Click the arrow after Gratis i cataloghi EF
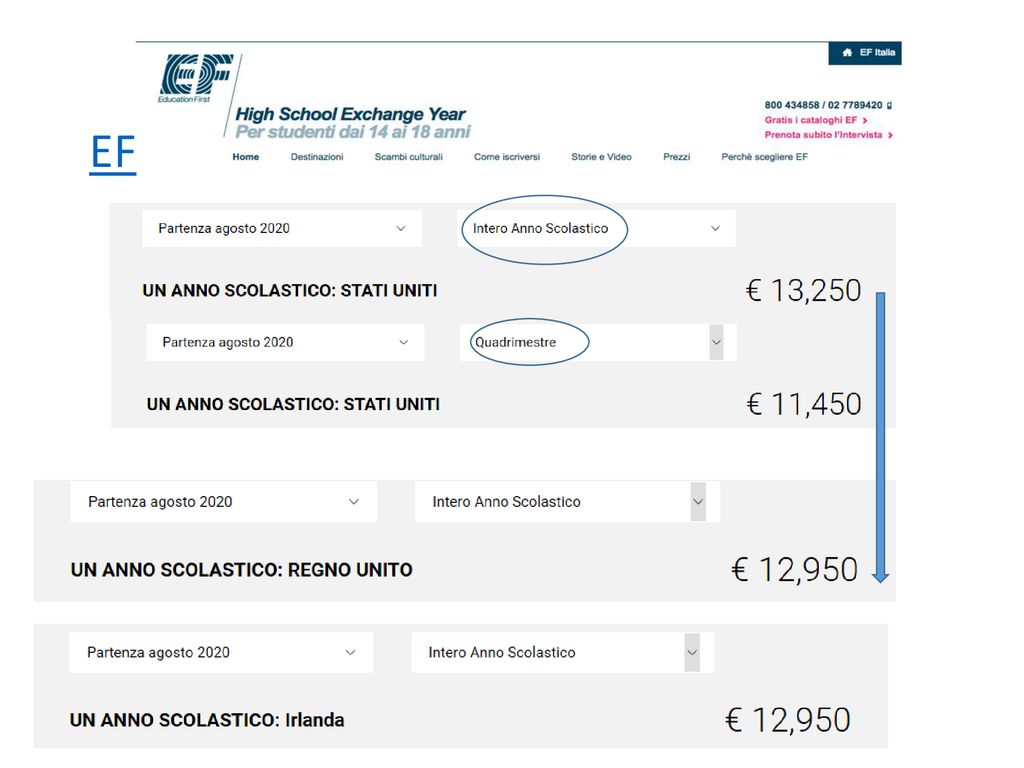1024x768 pixels. (865, 120)
